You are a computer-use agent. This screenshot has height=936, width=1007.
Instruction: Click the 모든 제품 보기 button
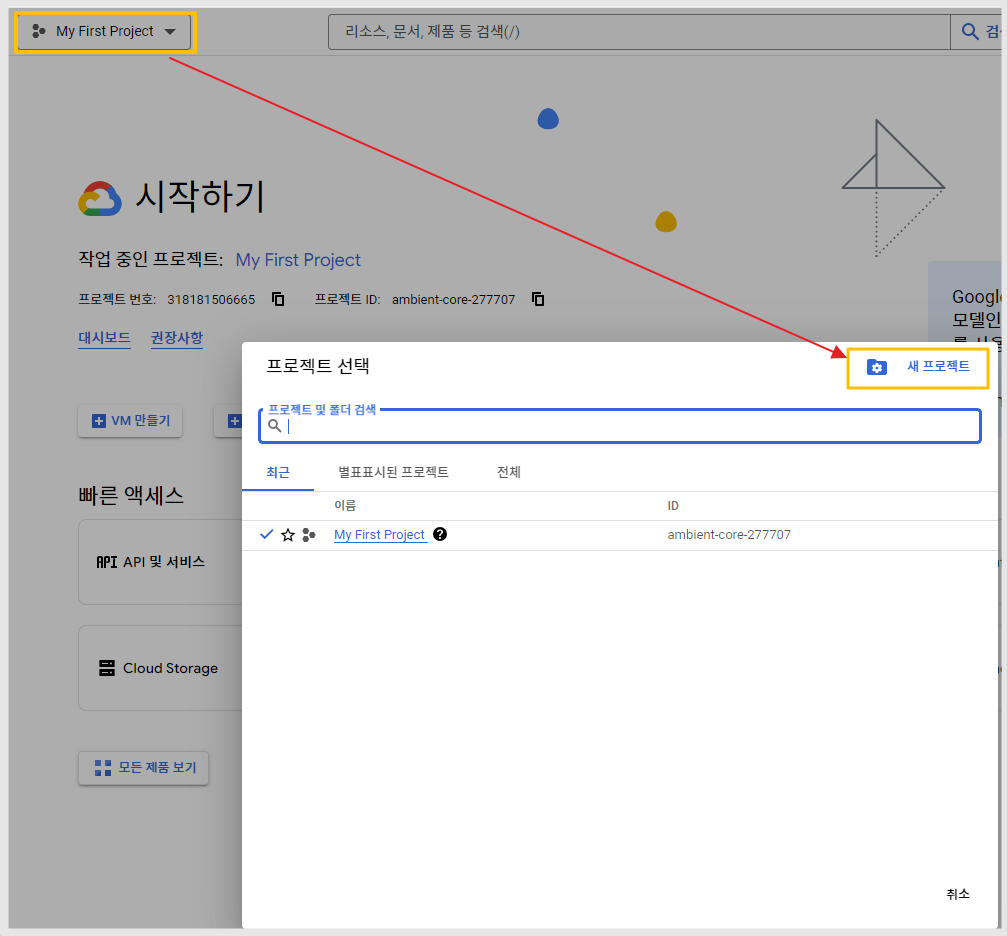tap(144, 768)
